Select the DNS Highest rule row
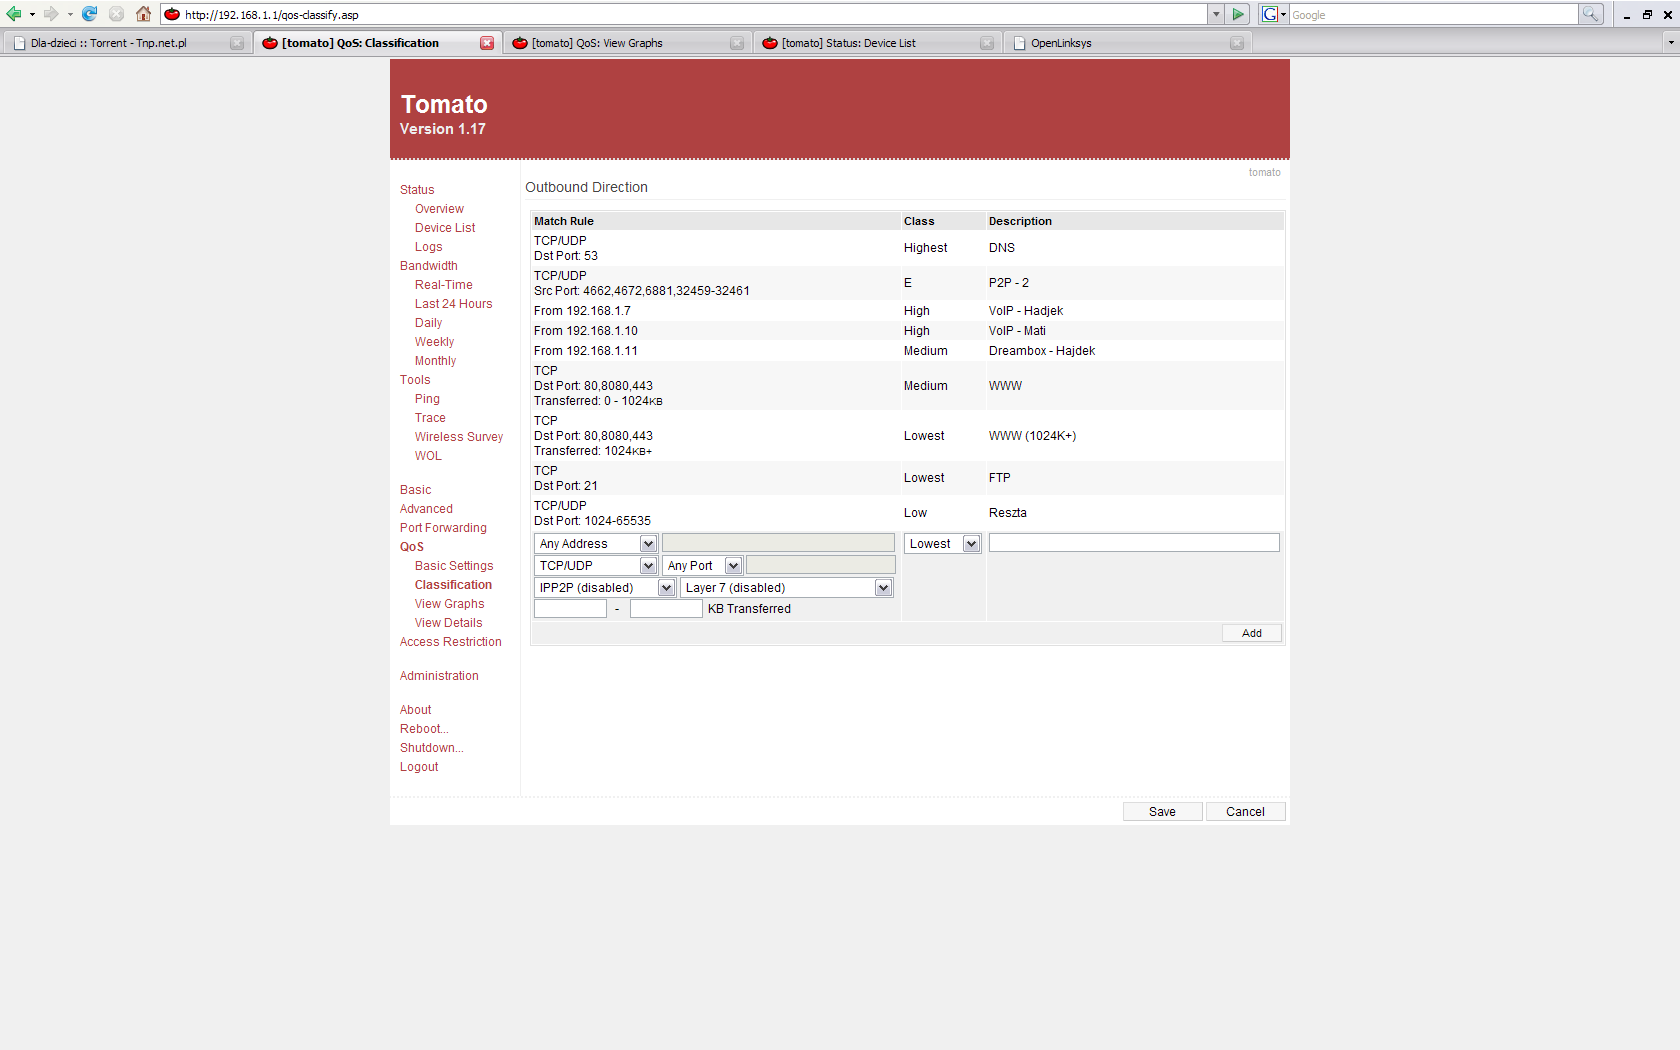 [x=907, y=248]
